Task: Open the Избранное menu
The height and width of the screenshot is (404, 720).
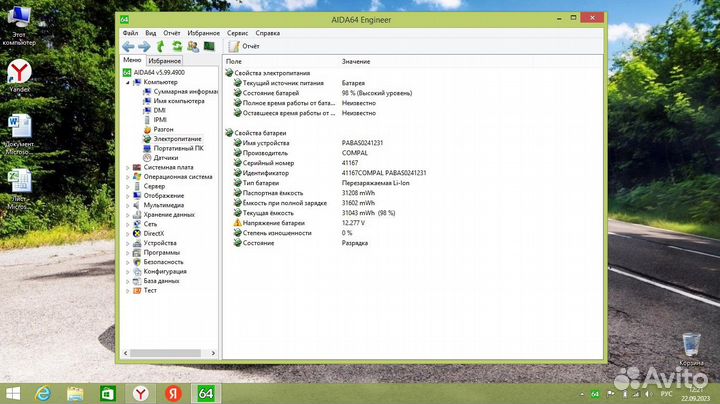Action: 203,33
